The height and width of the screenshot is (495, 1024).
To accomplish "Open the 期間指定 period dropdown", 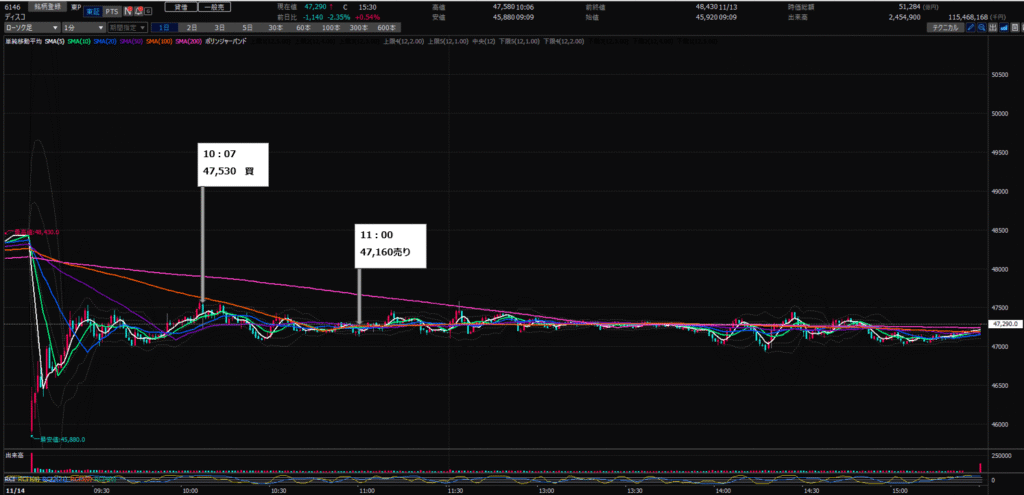I will (128, 28).
